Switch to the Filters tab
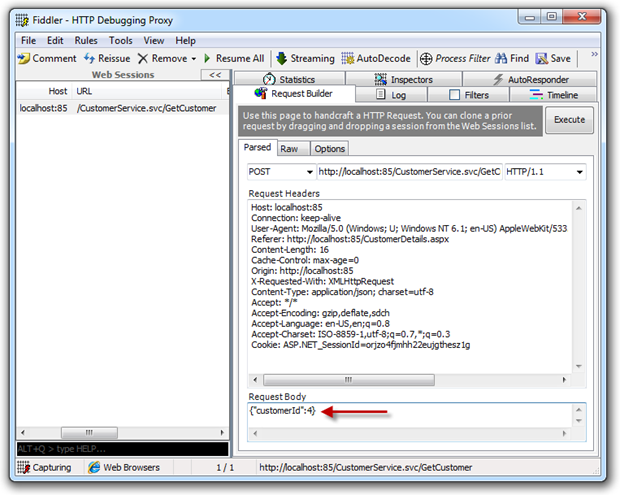Viewport: 620px width, 495px height. (469, 95)
